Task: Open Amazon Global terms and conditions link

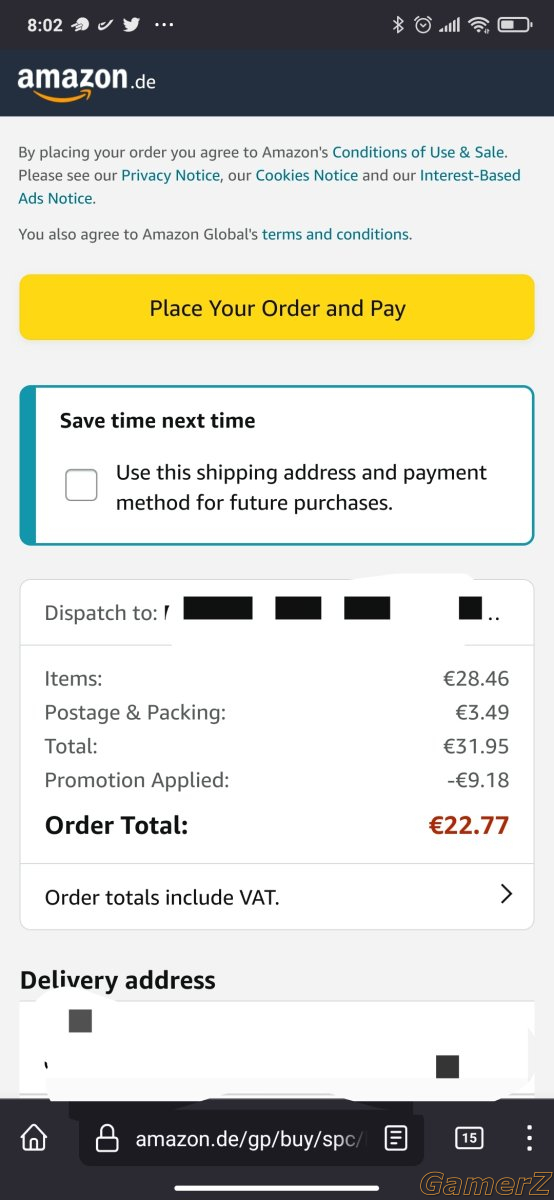Action: pyautogui.click(x=335, y=234)
